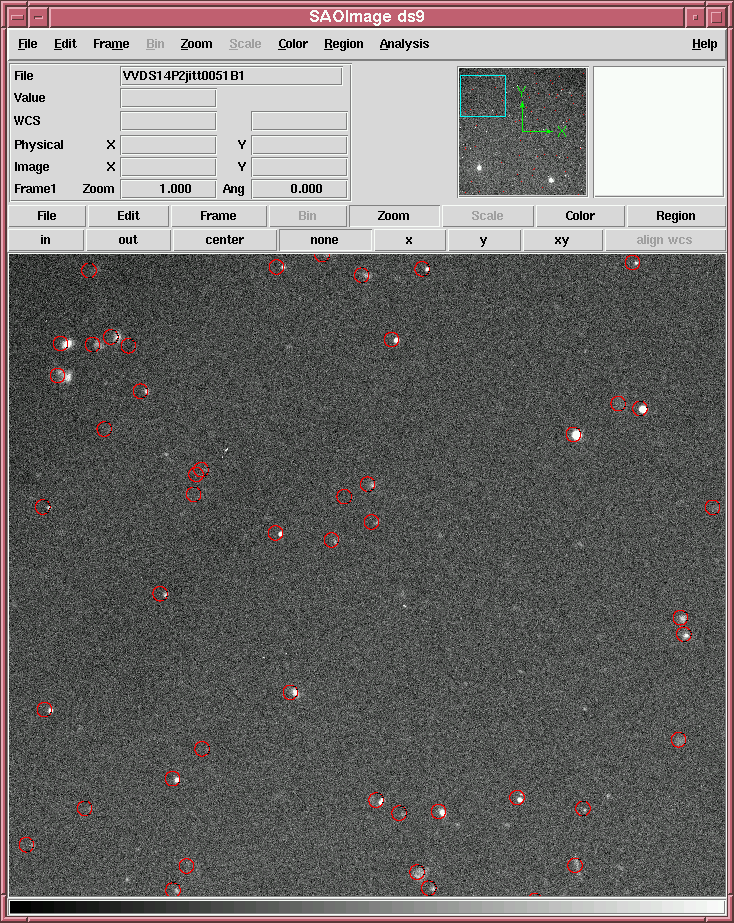Select the "none" flip option
Image resolution: width=734 pixels, height=923 pixels.
[x=324, y=240]
